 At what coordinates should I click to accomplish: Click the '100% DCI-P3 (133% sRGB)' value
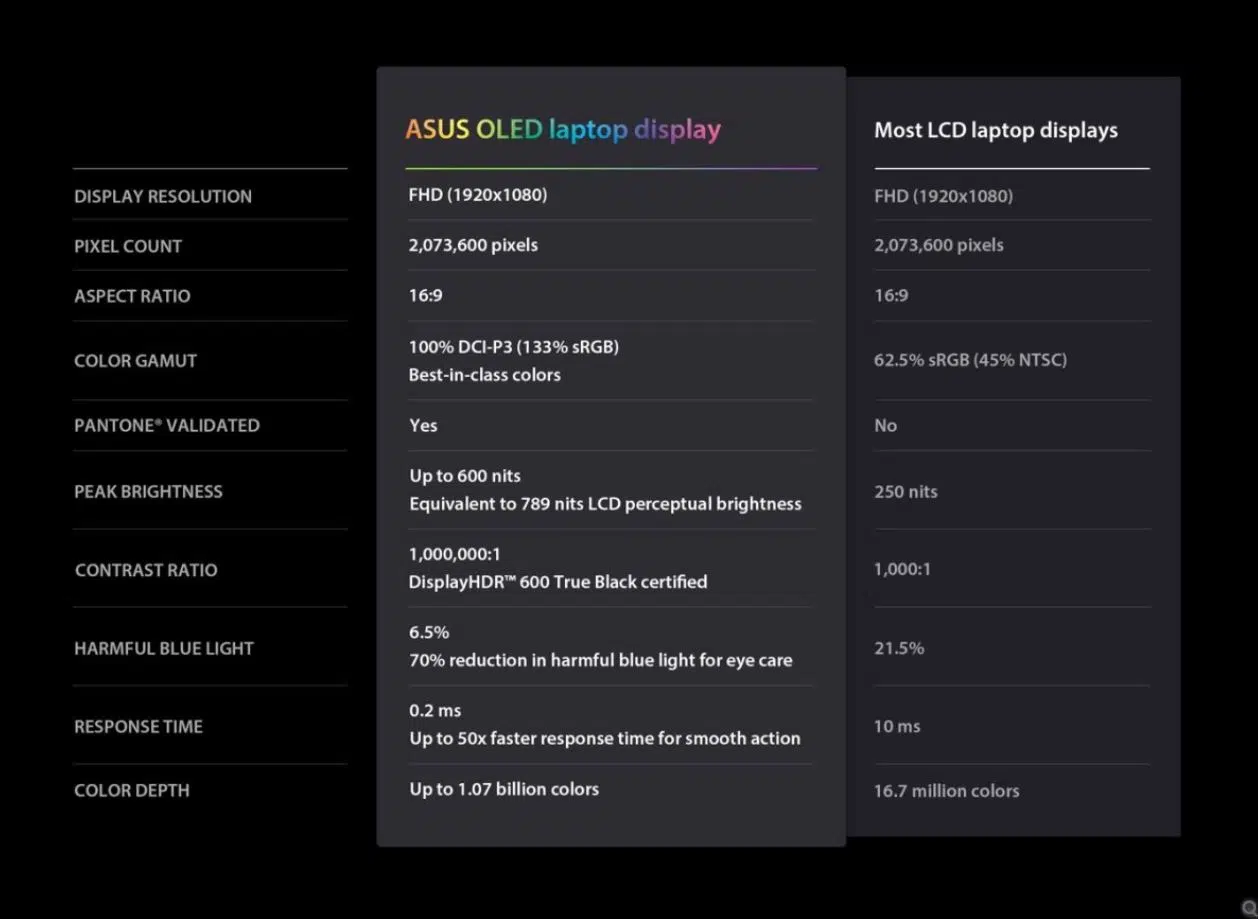[x=514, y=347]
